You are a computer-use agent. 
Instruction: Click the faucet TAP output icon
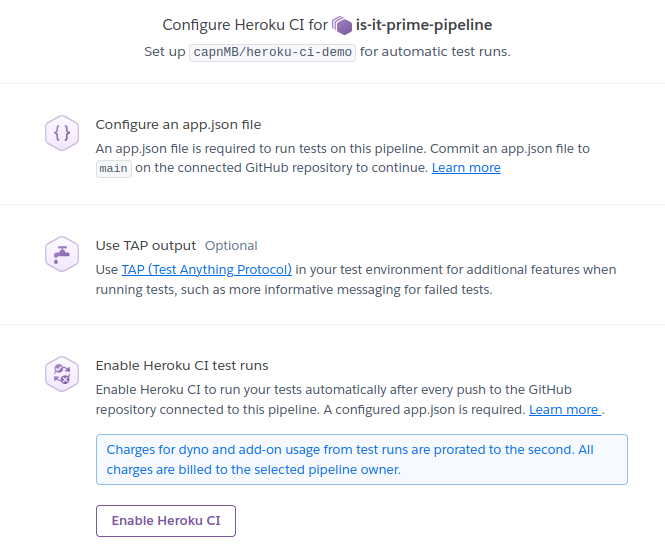pyautogui.click(x=62, y=254)
